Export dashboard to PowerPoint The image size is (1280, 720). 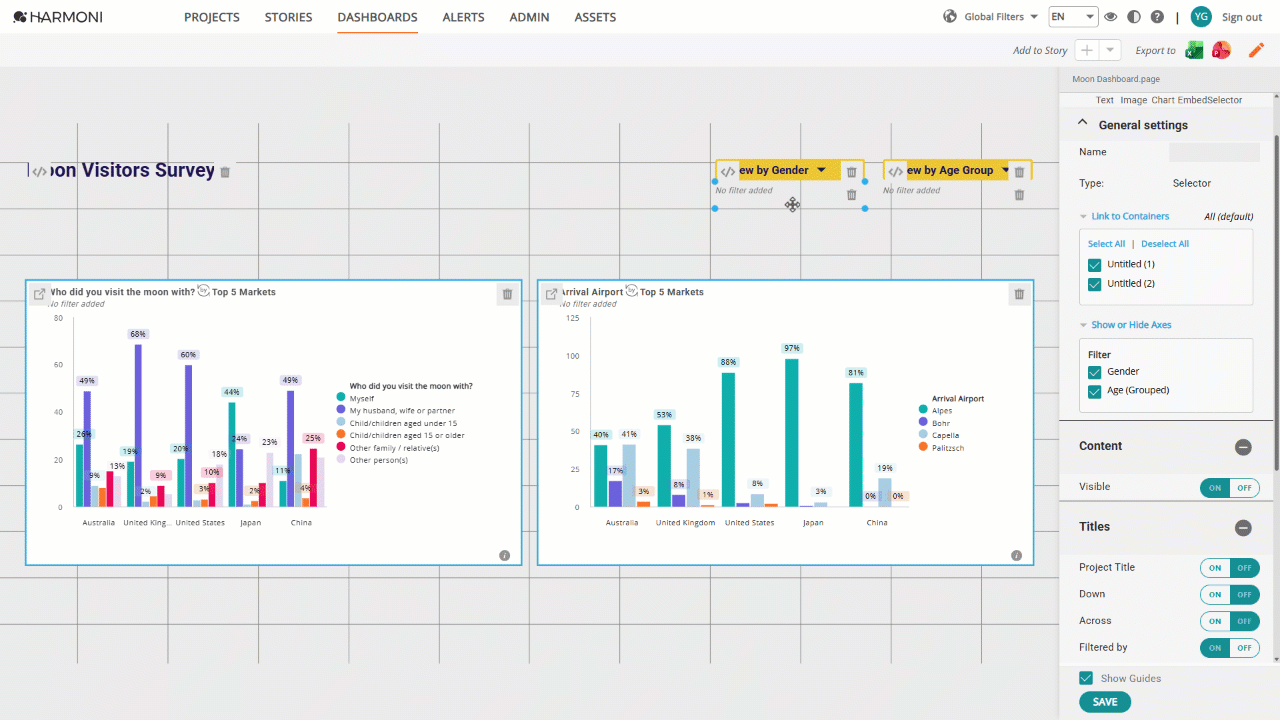[1221, 50]
